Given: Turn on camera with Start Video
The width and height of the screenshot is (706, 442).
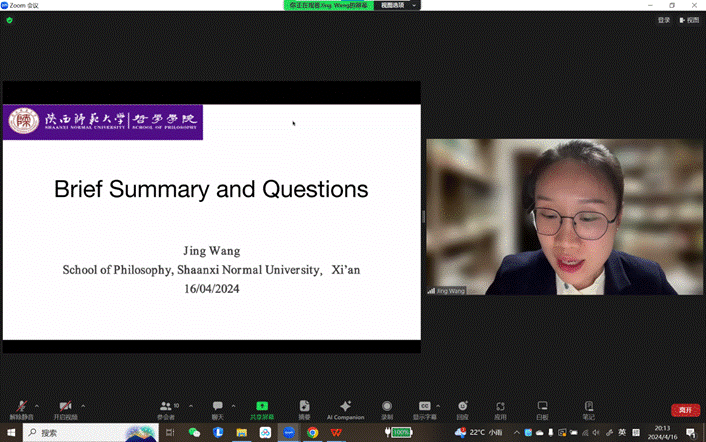Looking at the screenshot, I should pos(65,407).
